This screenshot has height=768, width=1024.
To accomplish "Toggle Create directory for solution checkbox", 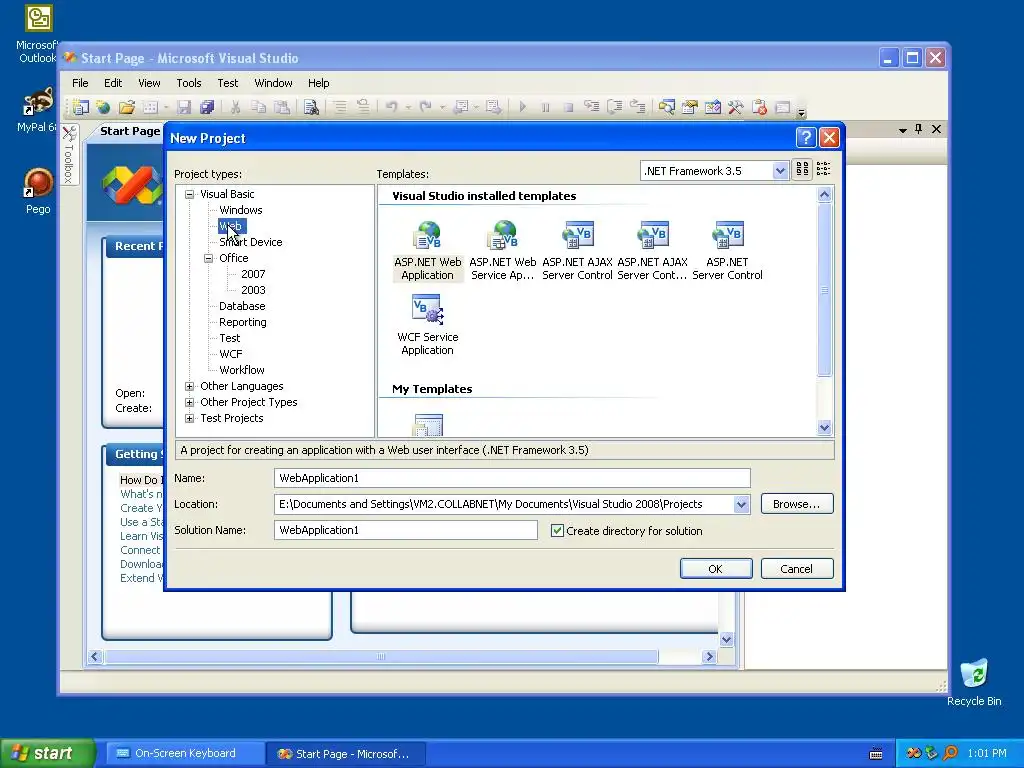I will (x=557, y=530).
